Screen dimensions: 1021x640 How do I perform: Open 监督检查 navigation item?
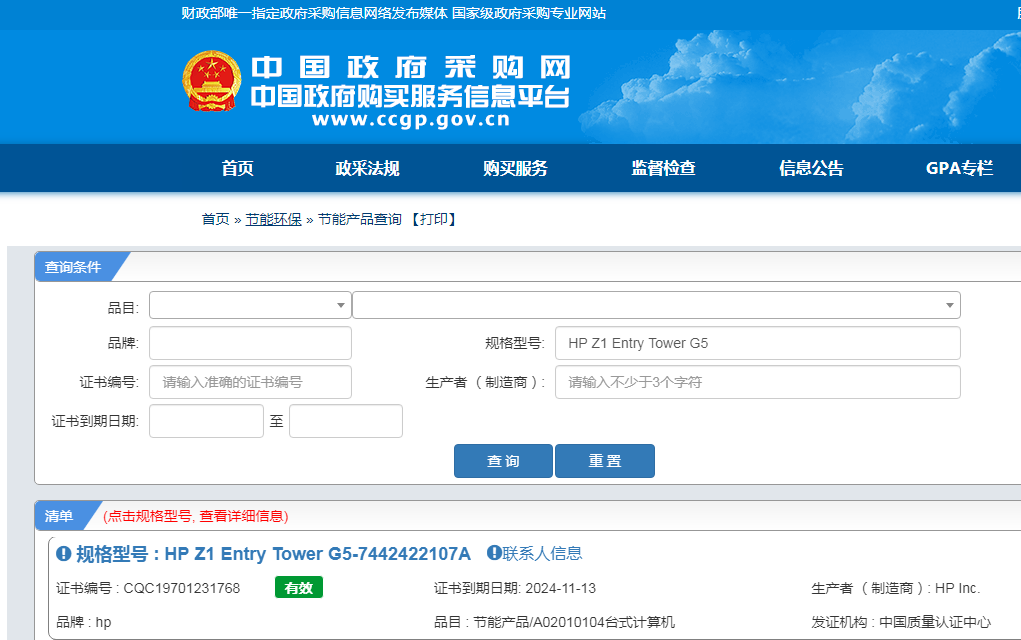(x=663, y=168)
